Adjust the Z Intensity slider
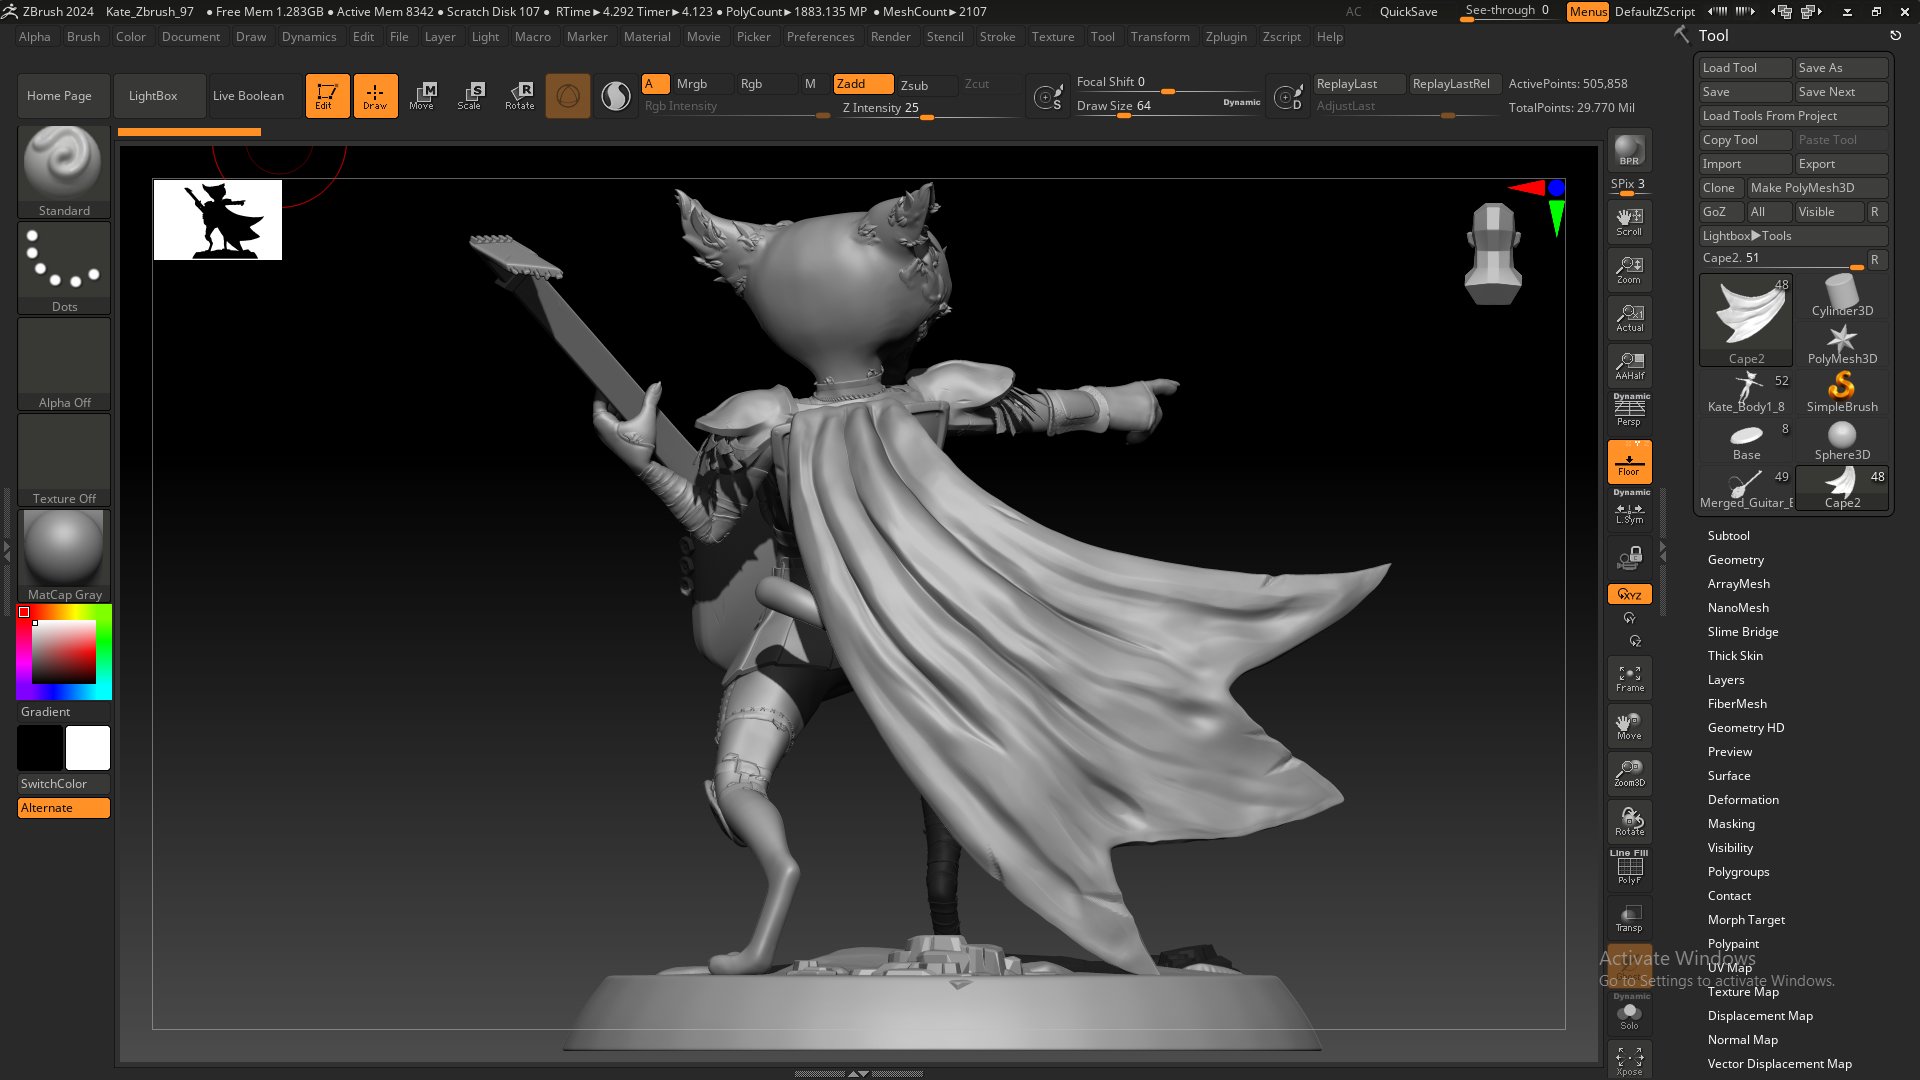 point(928,109)
